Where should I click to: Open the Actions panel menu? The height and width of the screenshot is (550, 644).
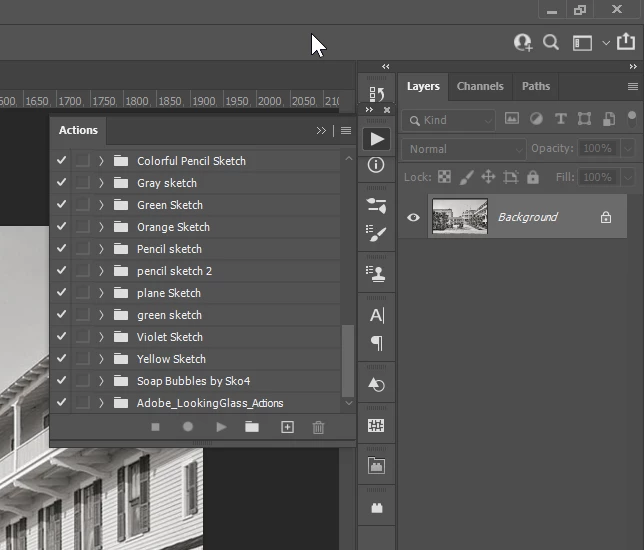click(346, 131)
